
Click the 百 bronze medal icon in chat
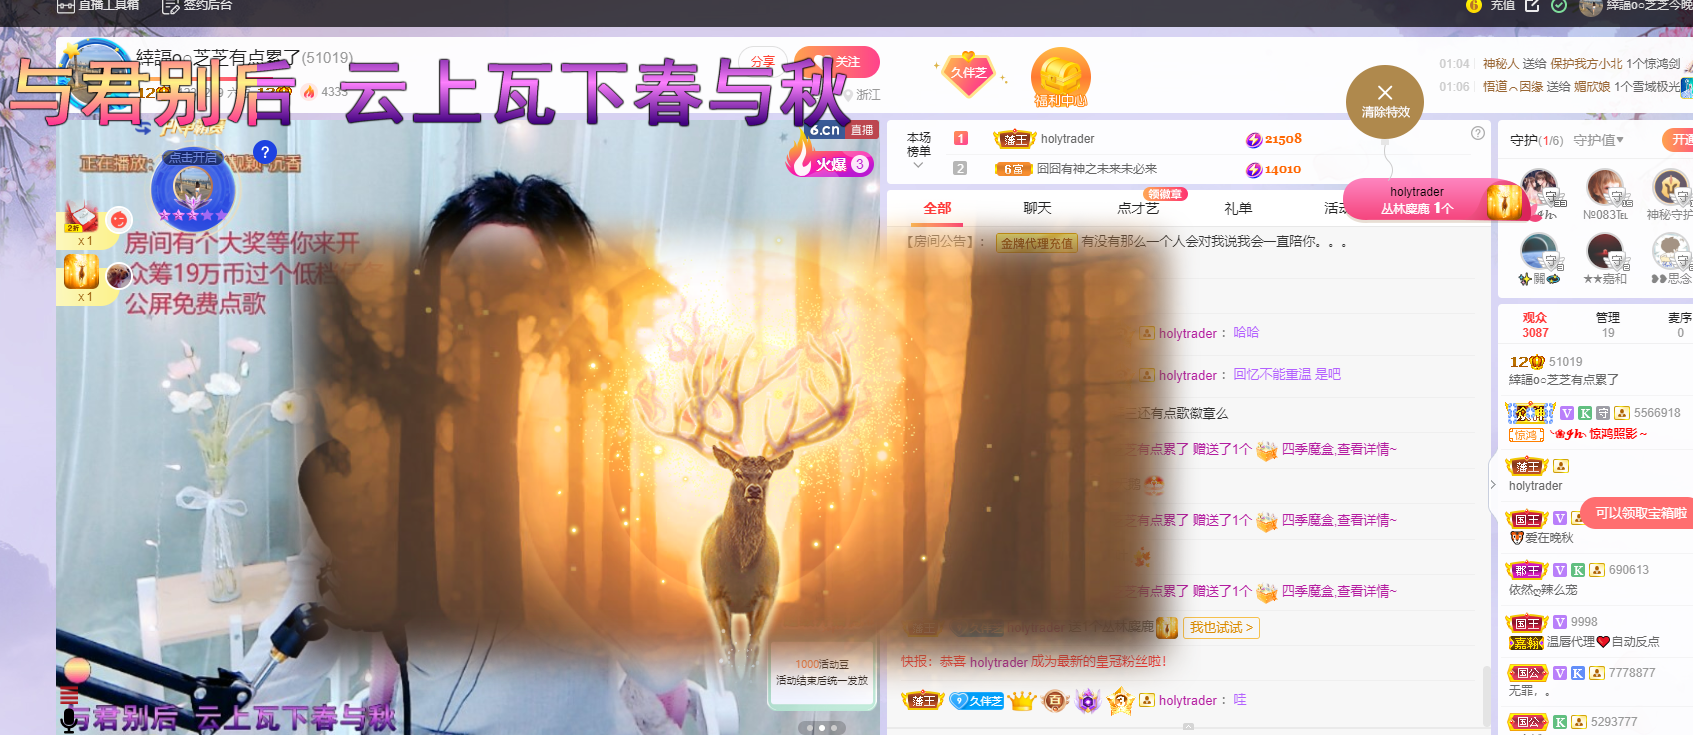(1055, 701)
